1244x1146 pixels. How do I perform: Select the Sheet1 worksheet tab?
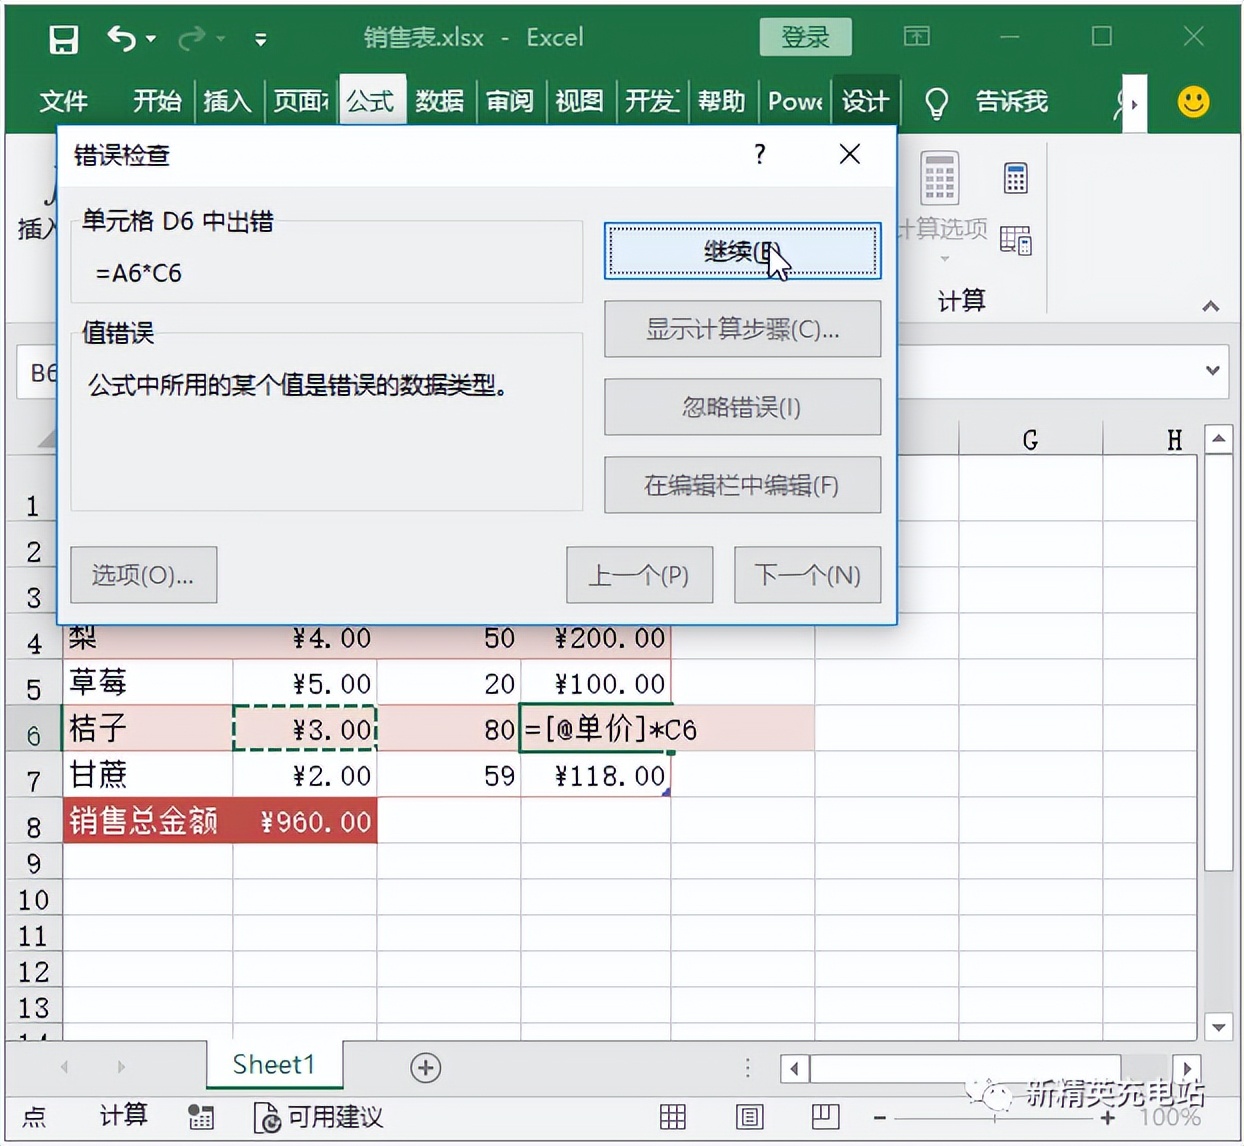coord(273,1065)
